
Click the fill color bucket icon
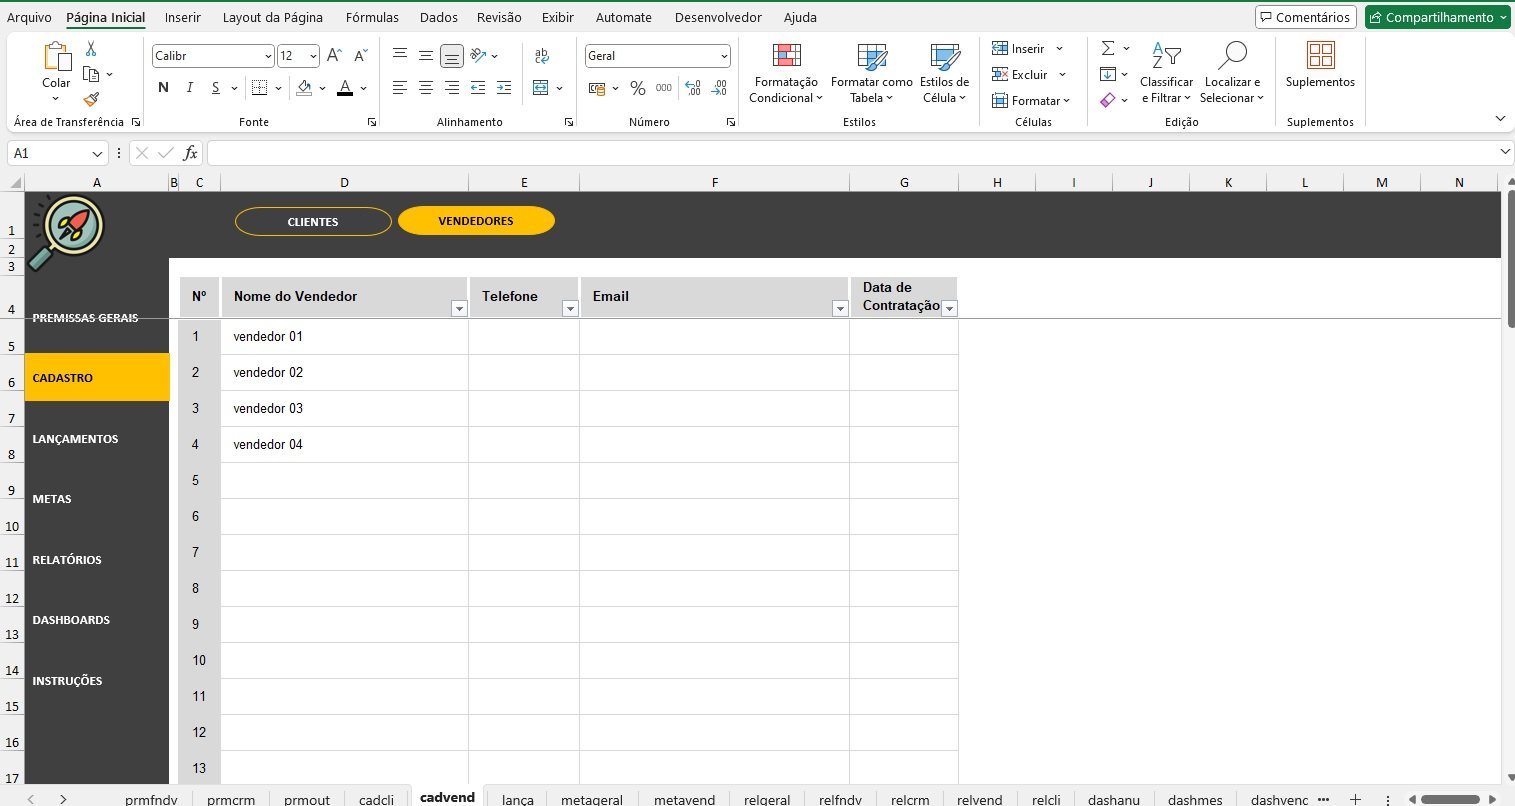pyautogui.click(x=305, y=88)
